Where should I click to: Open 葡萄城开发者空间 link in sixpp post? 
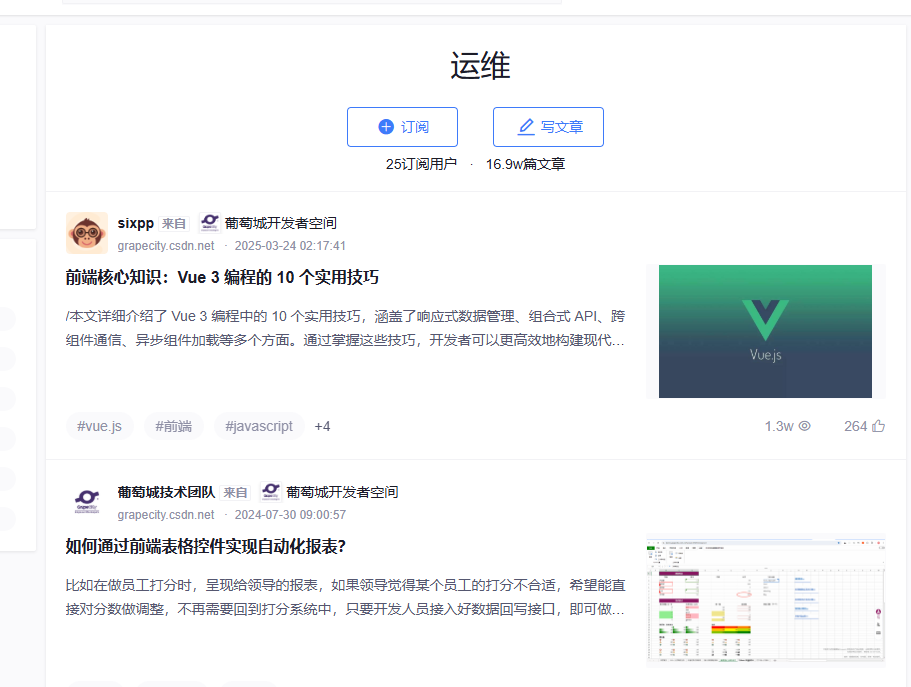(281, 223)
